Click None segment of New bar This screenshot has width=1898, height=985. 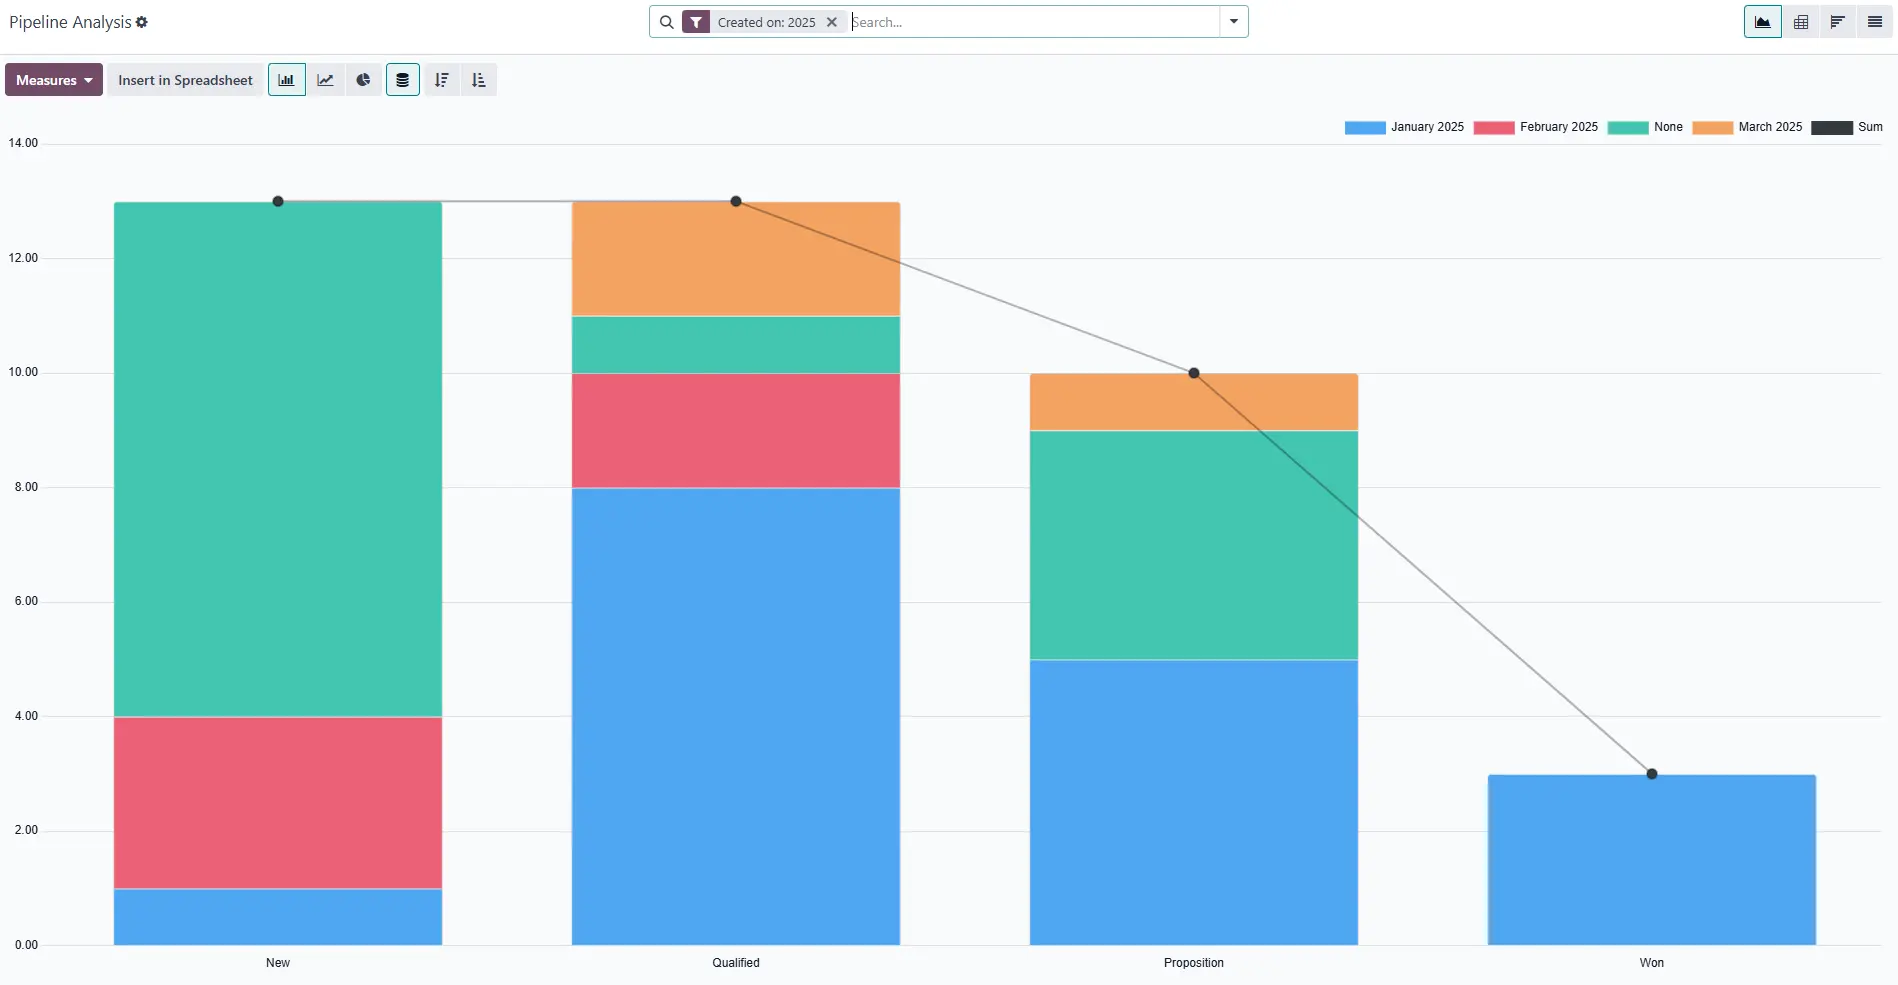(278, 459)
